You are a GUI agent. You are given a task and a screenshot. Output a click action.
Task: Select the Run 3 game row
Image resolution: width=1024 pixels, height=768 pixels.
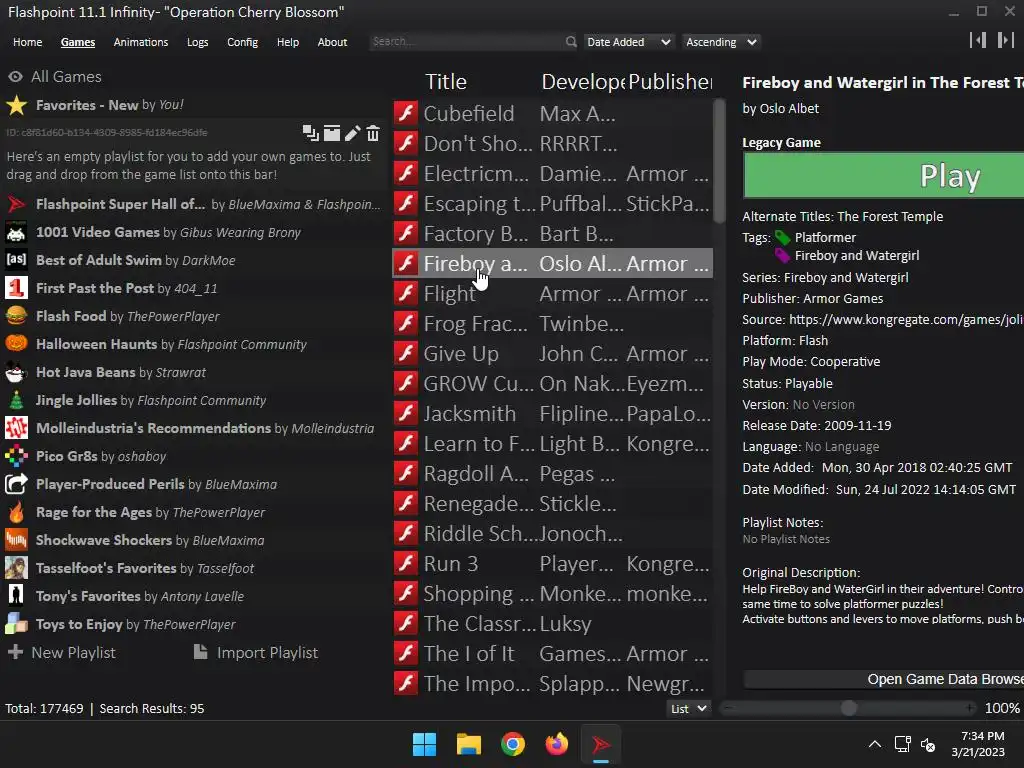coord(552,564)
